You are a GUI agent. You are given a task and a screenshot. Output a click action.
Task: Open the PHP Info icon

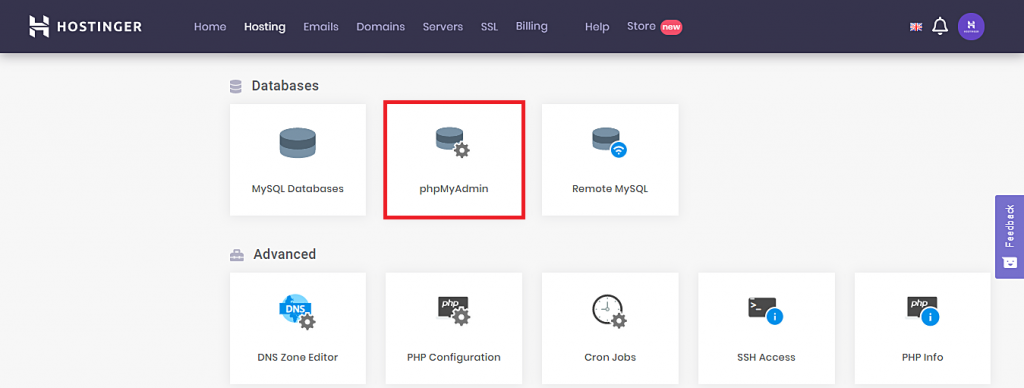coord(923,310)
